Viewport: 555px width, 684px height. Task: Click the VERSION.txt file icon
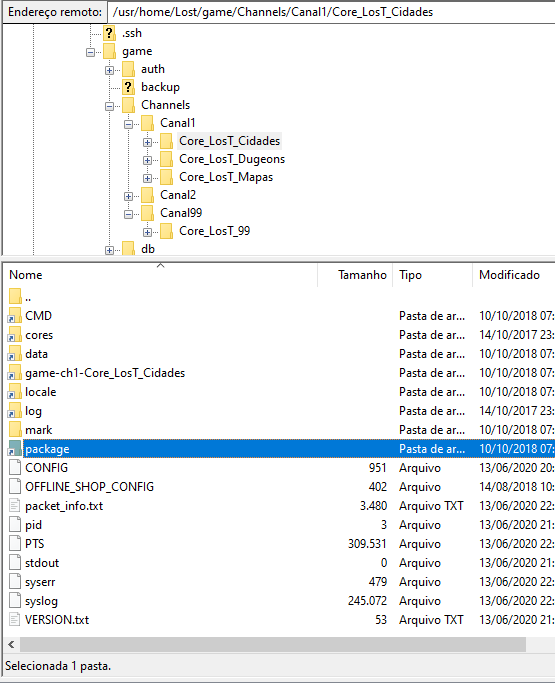coord(15,620)
